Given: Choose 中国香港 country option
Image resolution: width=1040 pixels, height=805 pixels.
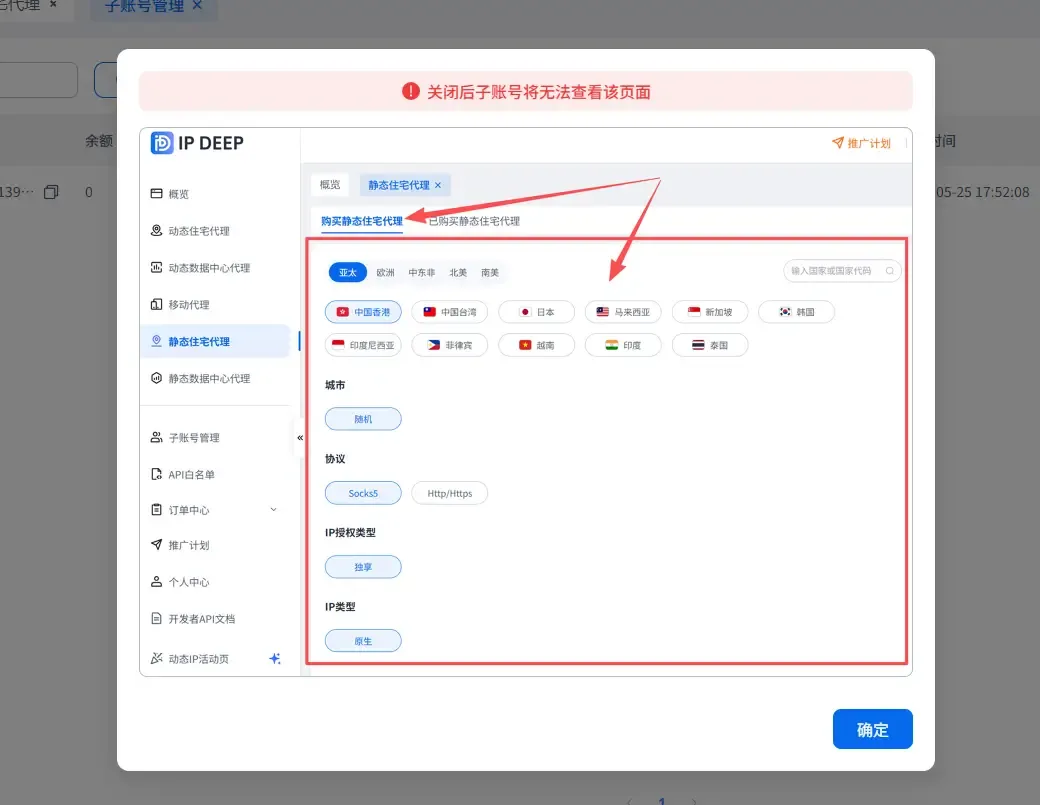Looking at the screenshot, I should pyautogui.click(x=363, y=312).
